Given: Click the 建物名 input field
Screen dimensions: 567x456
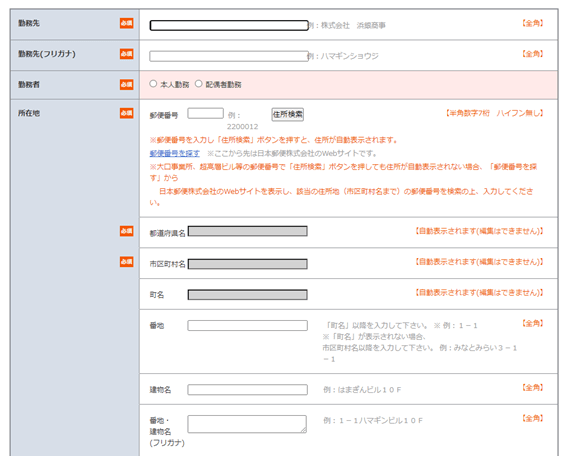Looking at the screenshot, I should pyautogui.click(x=248, y=389).
